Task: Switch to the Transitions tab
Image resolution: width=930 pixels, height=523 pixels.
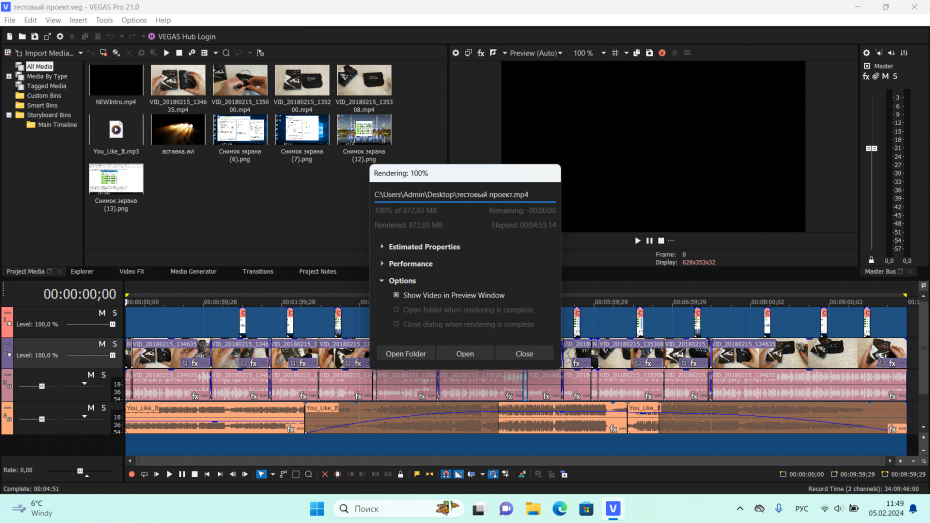Action: [257, 271]
